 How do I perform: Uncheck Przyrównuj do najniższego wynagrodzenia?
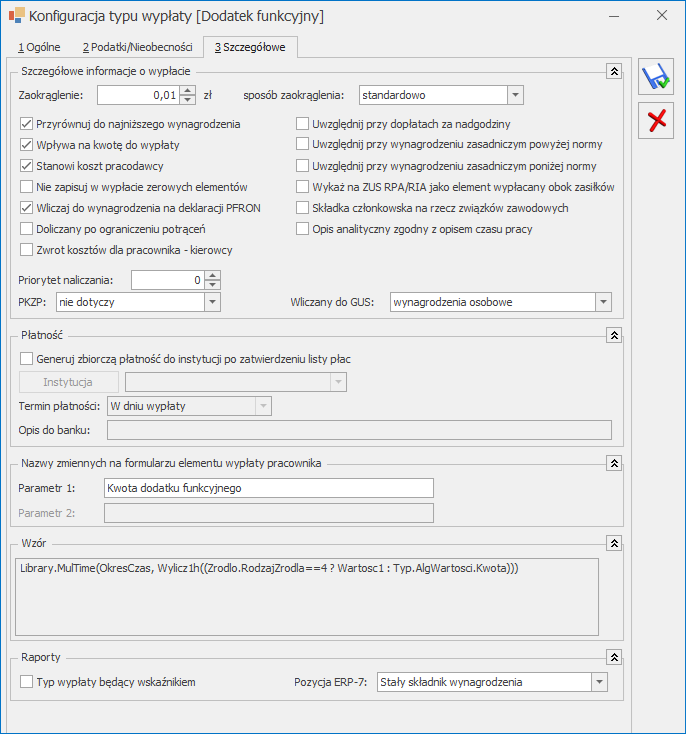[x=27, y=125]
